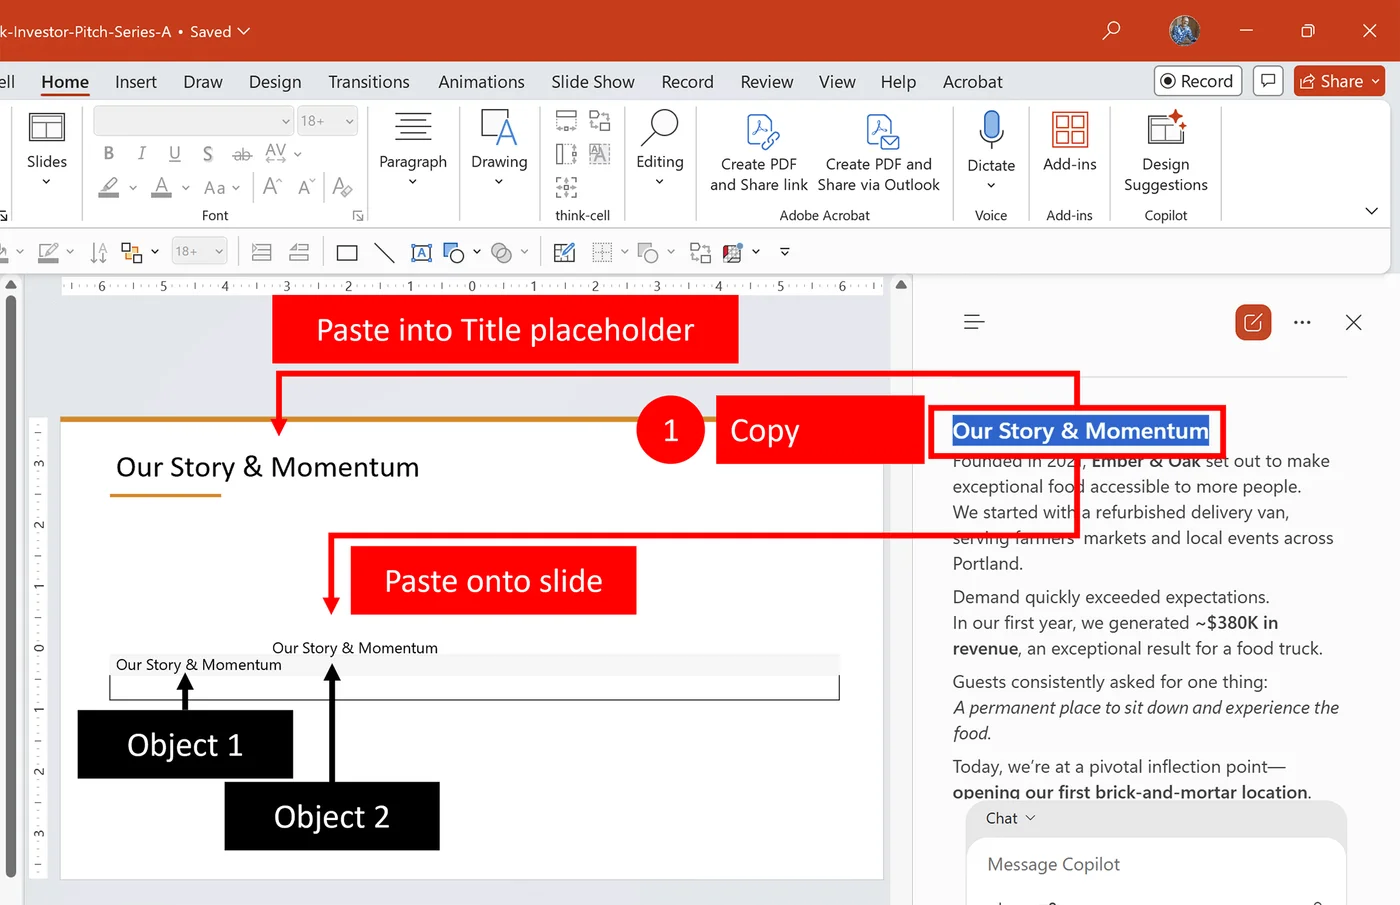Click quick access table draw icon

[x=564, y=253]
